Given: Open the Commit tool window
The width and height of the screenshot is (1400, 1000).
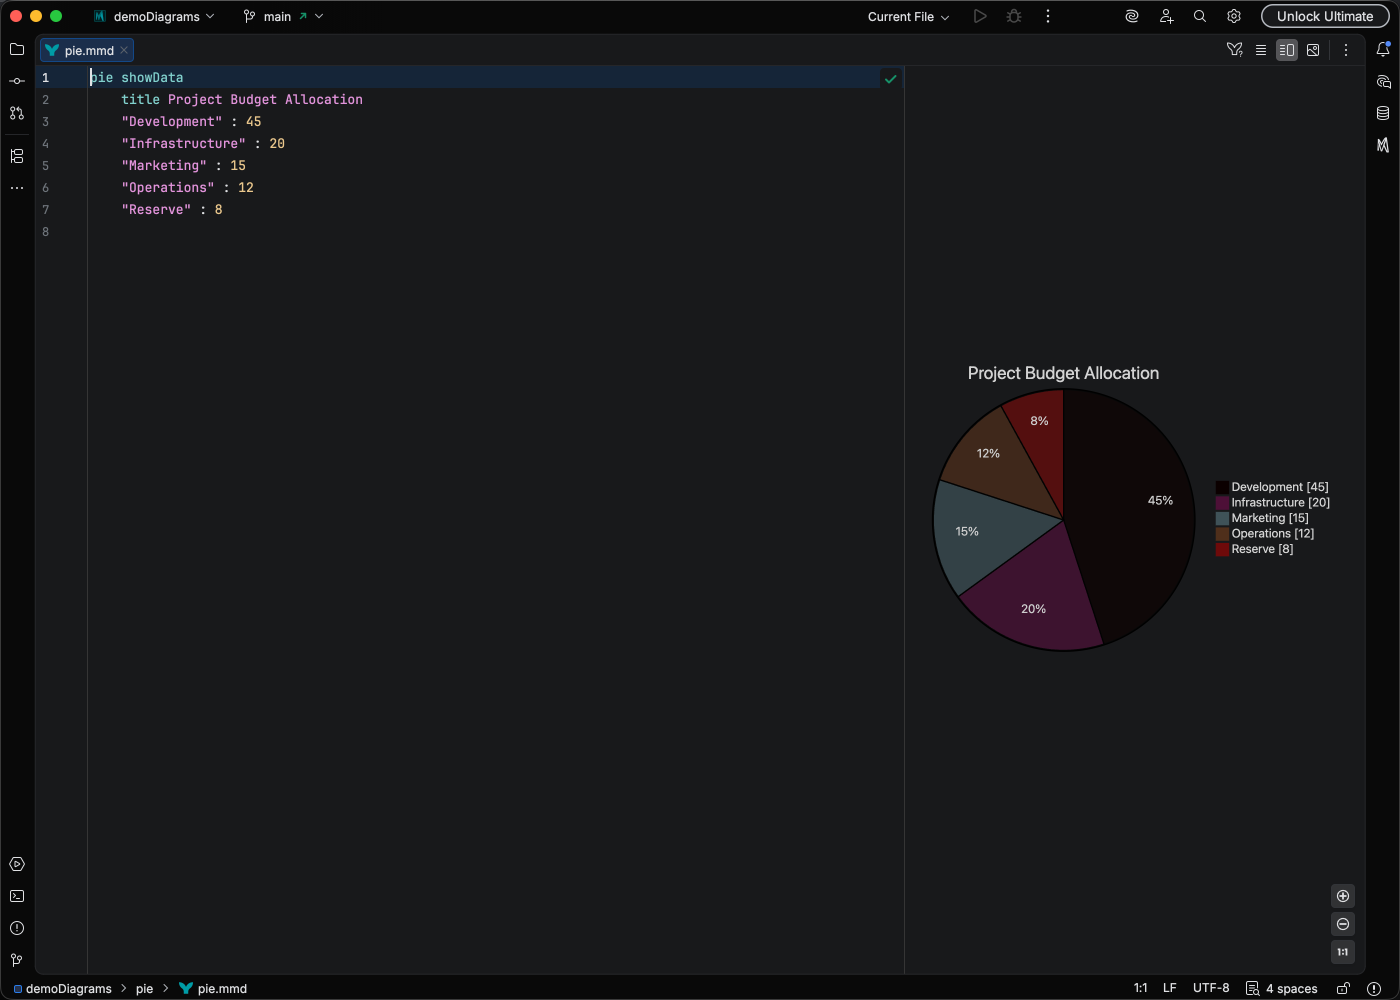Looking at the screenshot, I should pyautogui.click(x=17, y=81).
